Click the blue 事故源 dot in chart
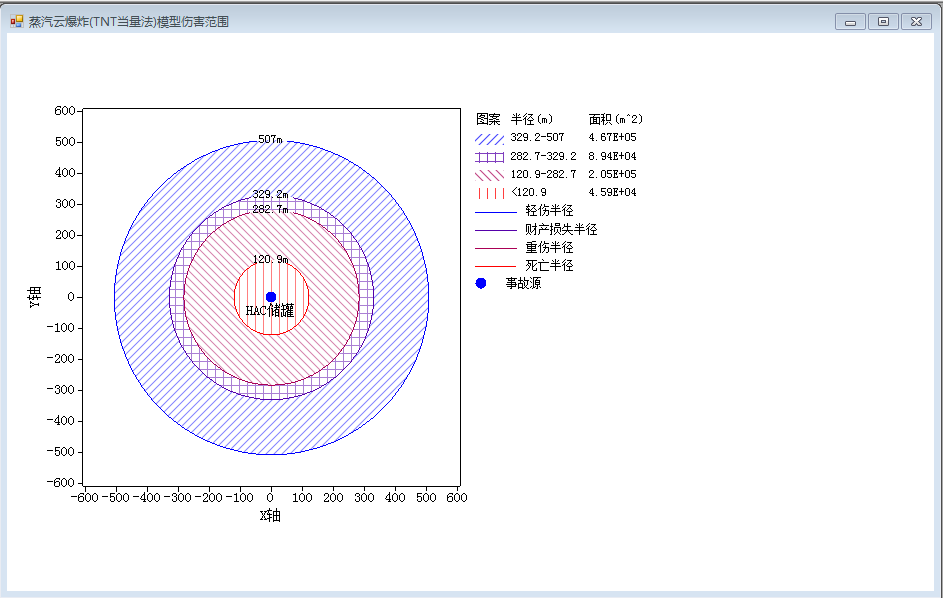Viewport: 943px width, 598px height. click(x=271, y=297)
